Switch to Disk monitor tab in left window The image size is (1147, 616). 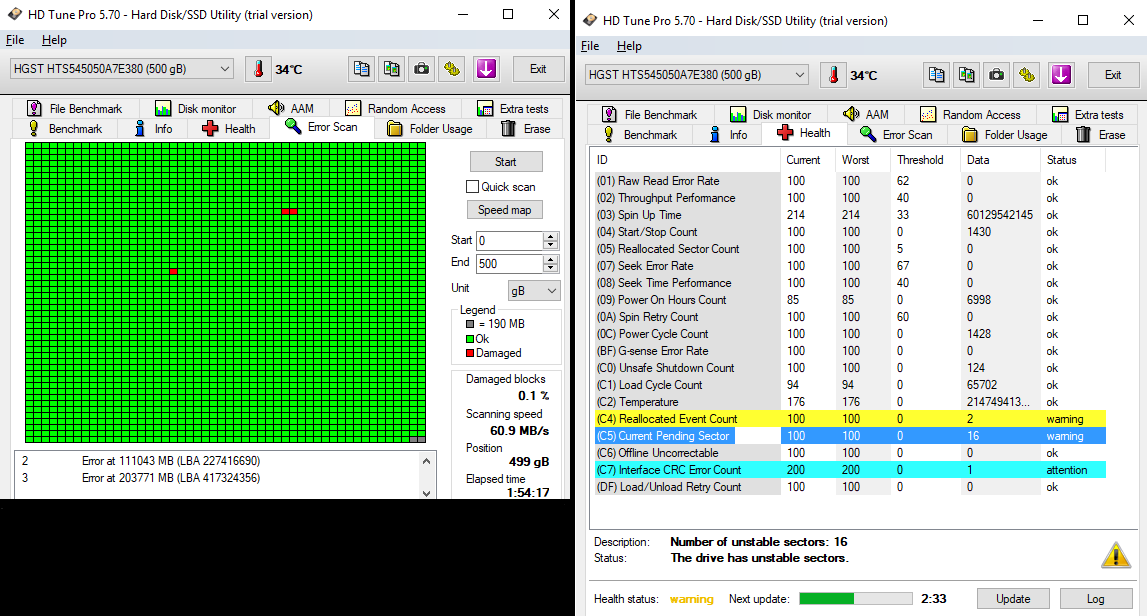coord(195,108)
